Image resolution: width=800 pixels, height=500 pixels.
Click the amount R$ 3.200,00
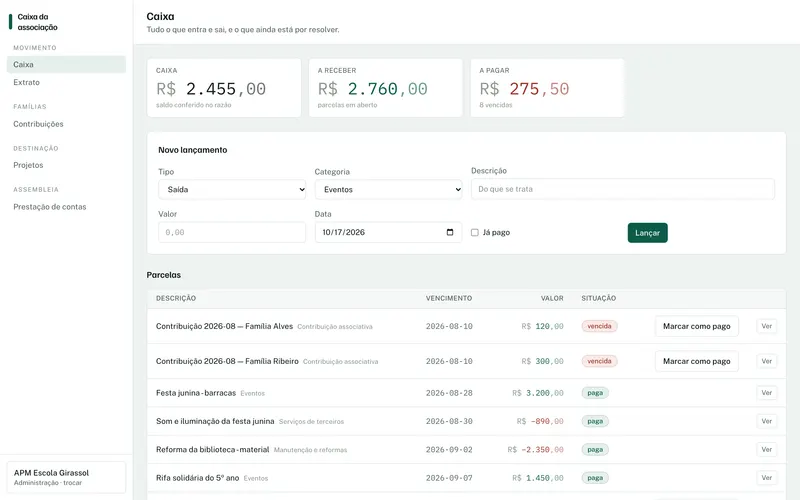point(538,393)
